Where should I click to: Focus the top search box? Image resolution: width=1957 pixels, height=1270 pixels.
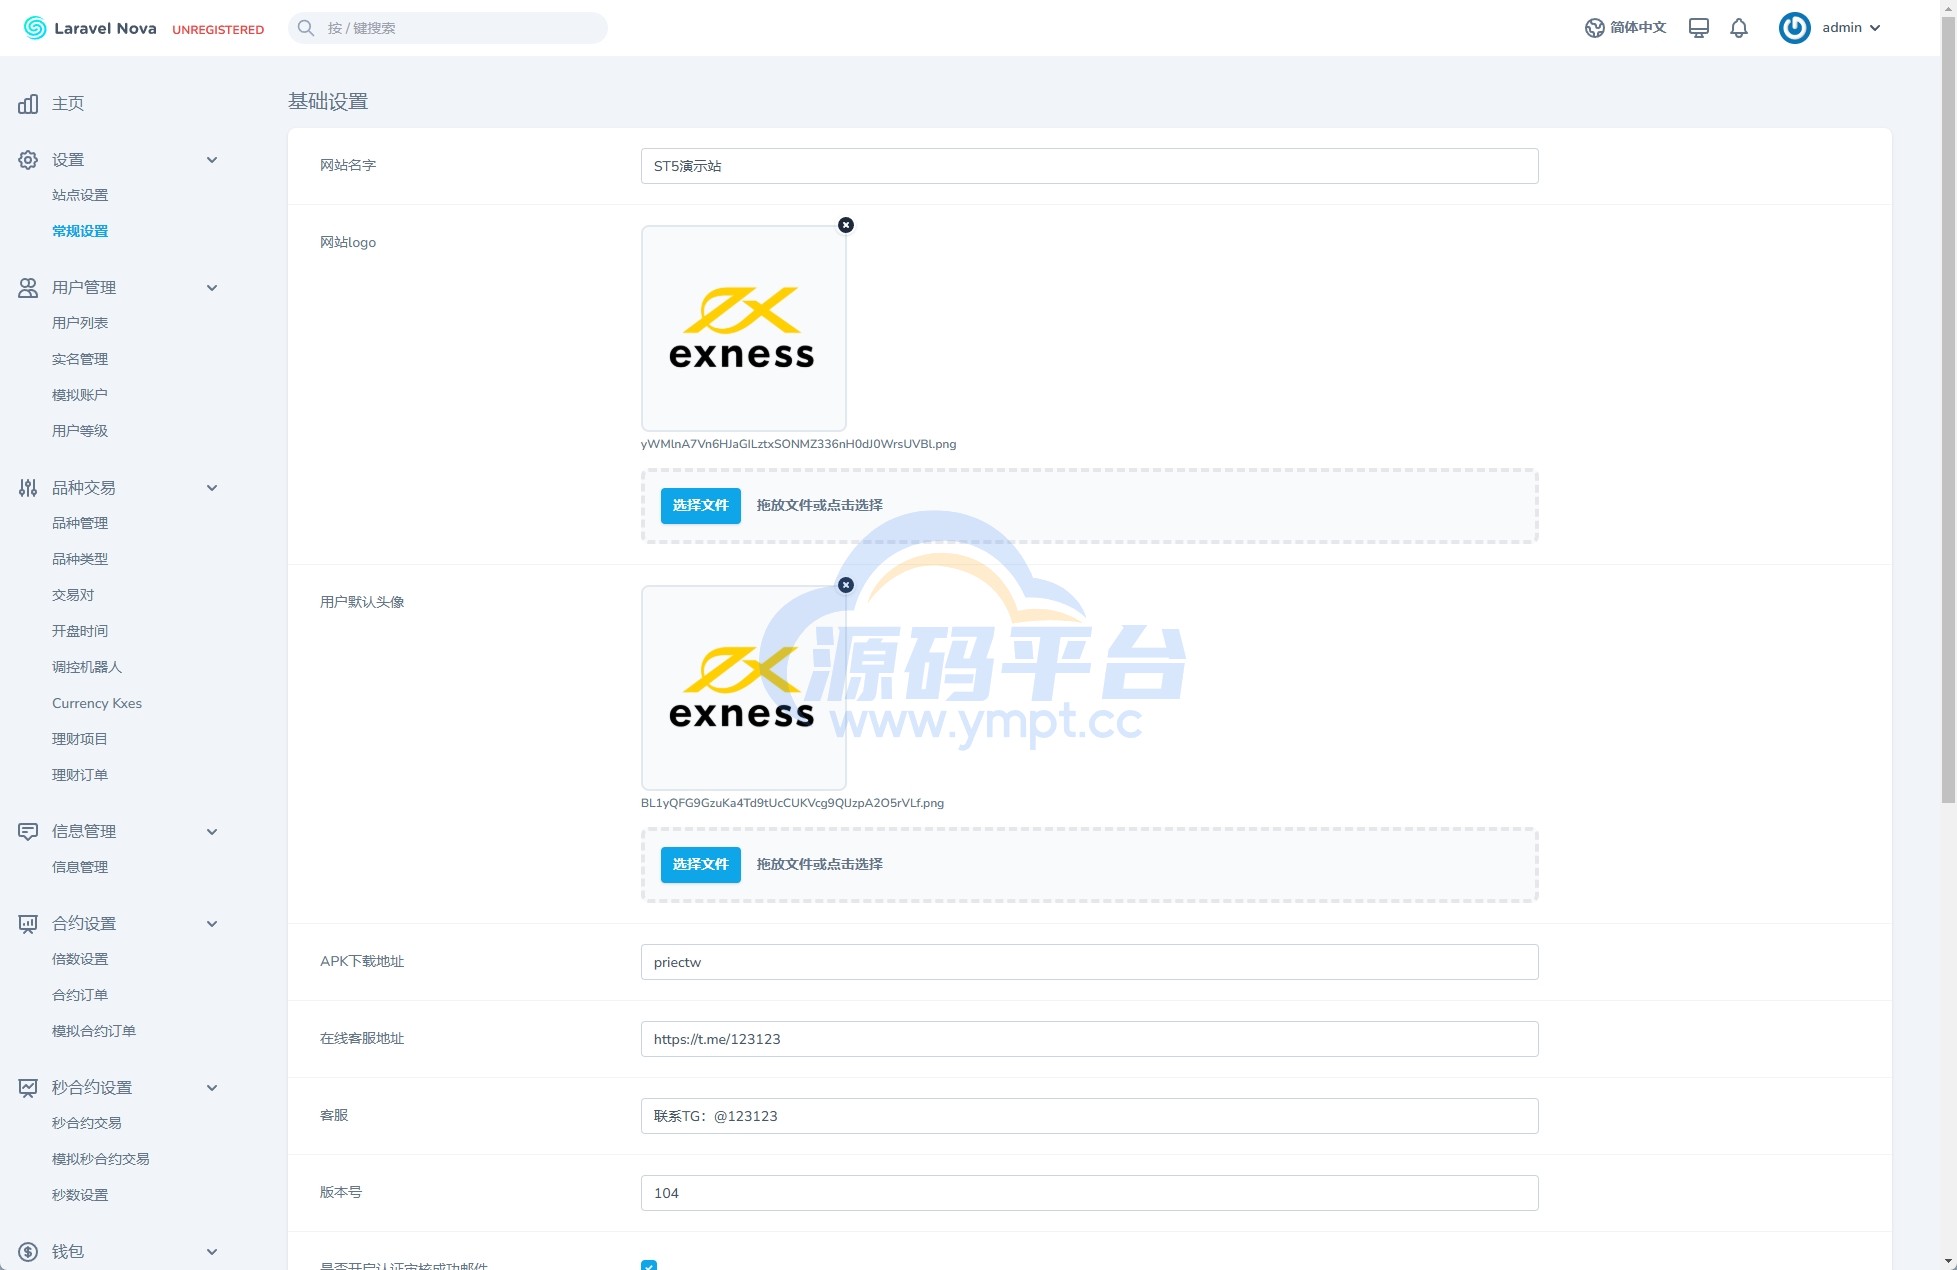(448, 28)
